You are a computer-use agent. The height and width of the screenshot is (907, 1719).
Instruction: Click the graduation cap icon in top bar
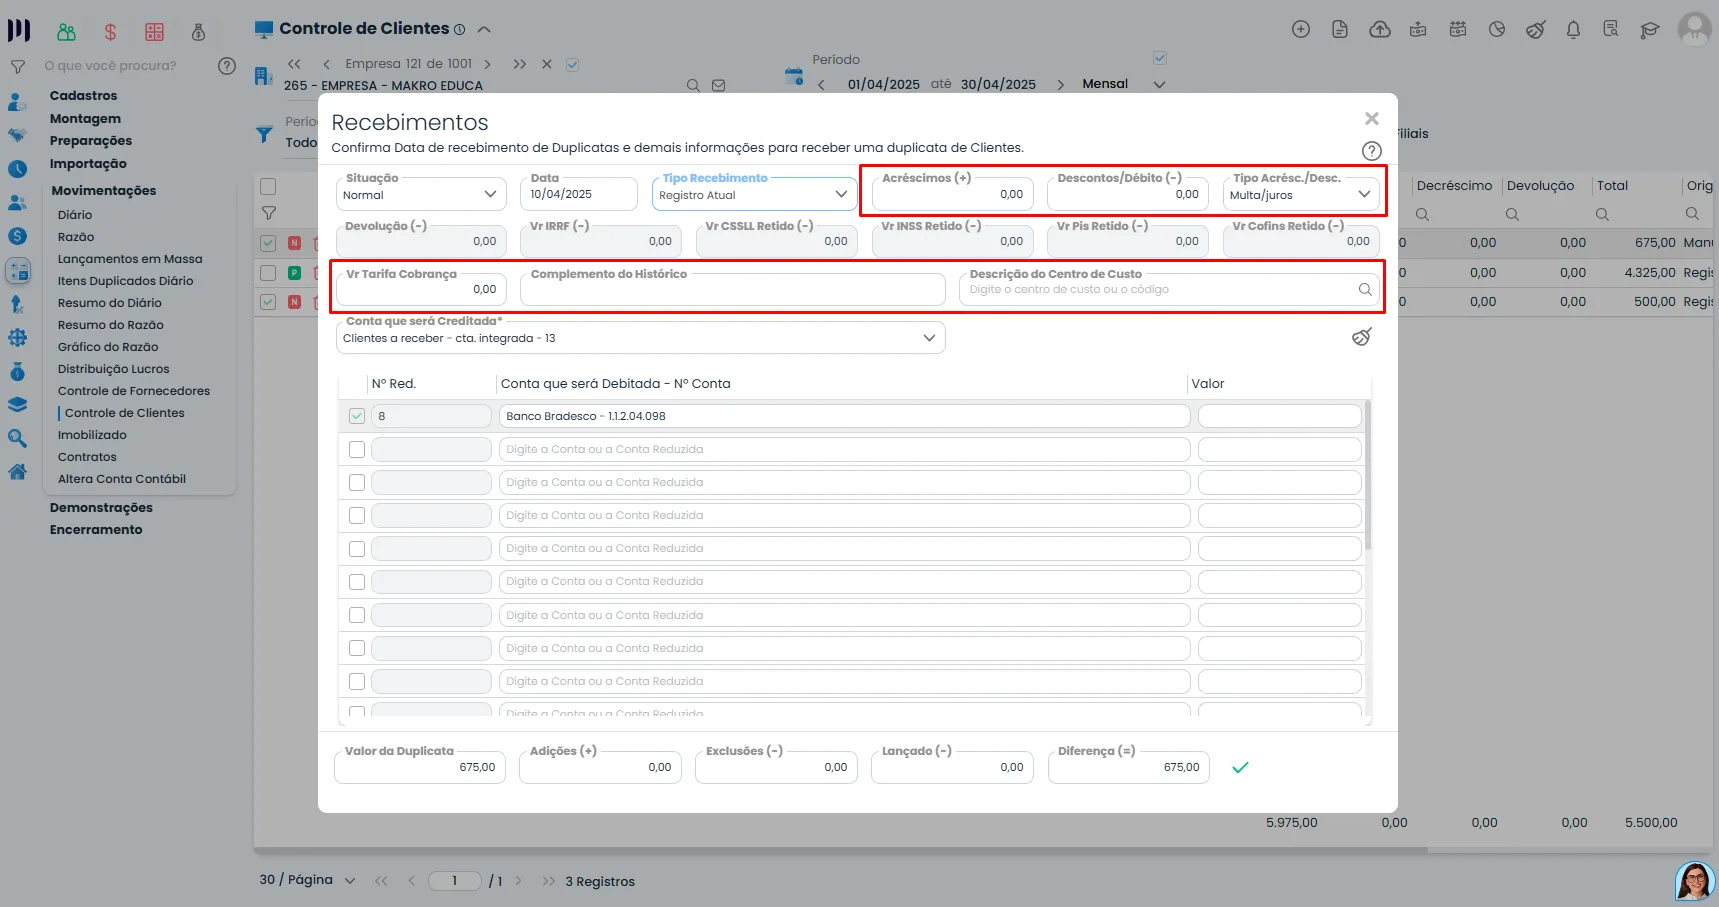[x=1650, y=30]
